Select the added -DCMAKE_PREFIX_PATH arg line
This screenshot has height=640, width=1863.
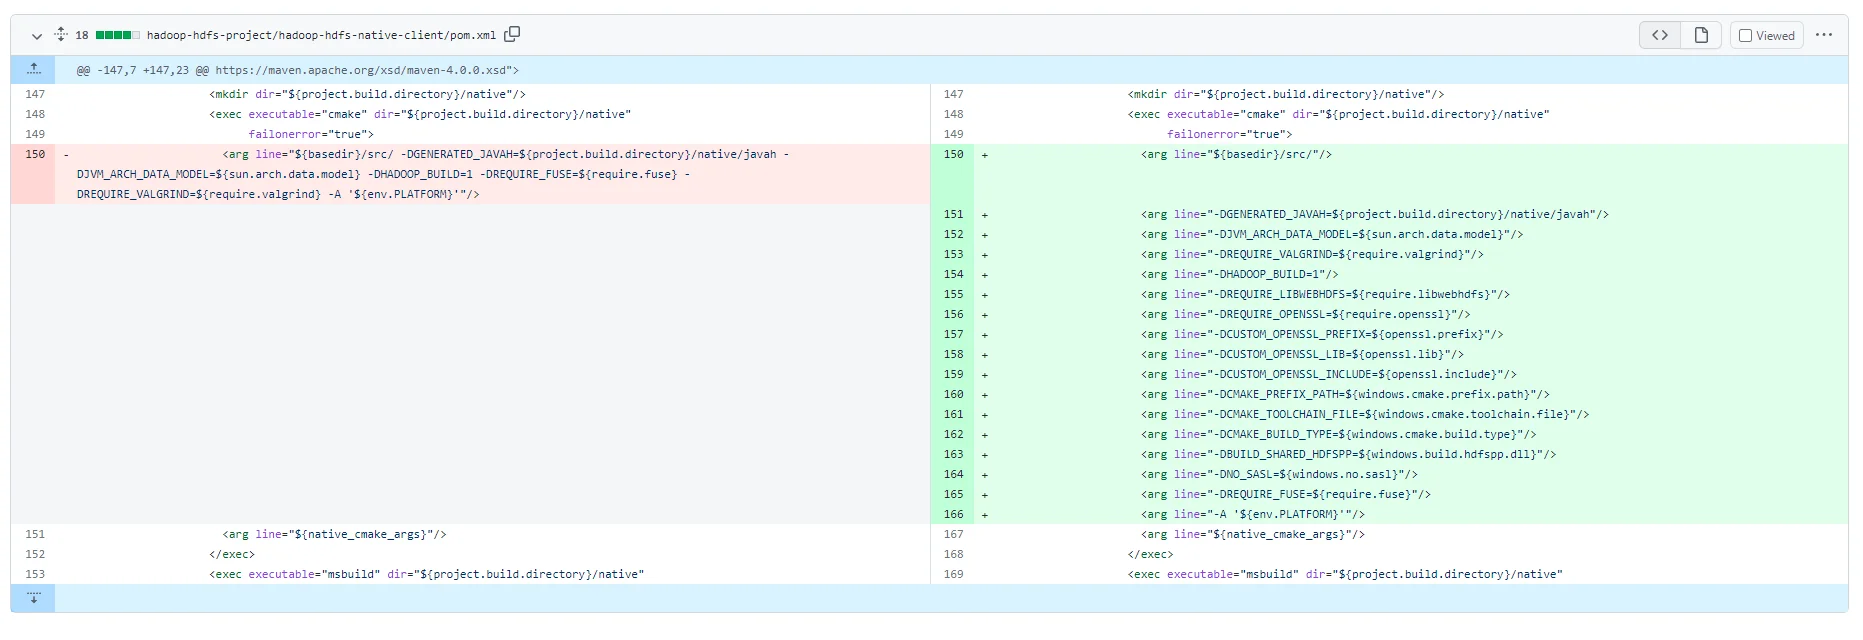[x=1345, y=394]
